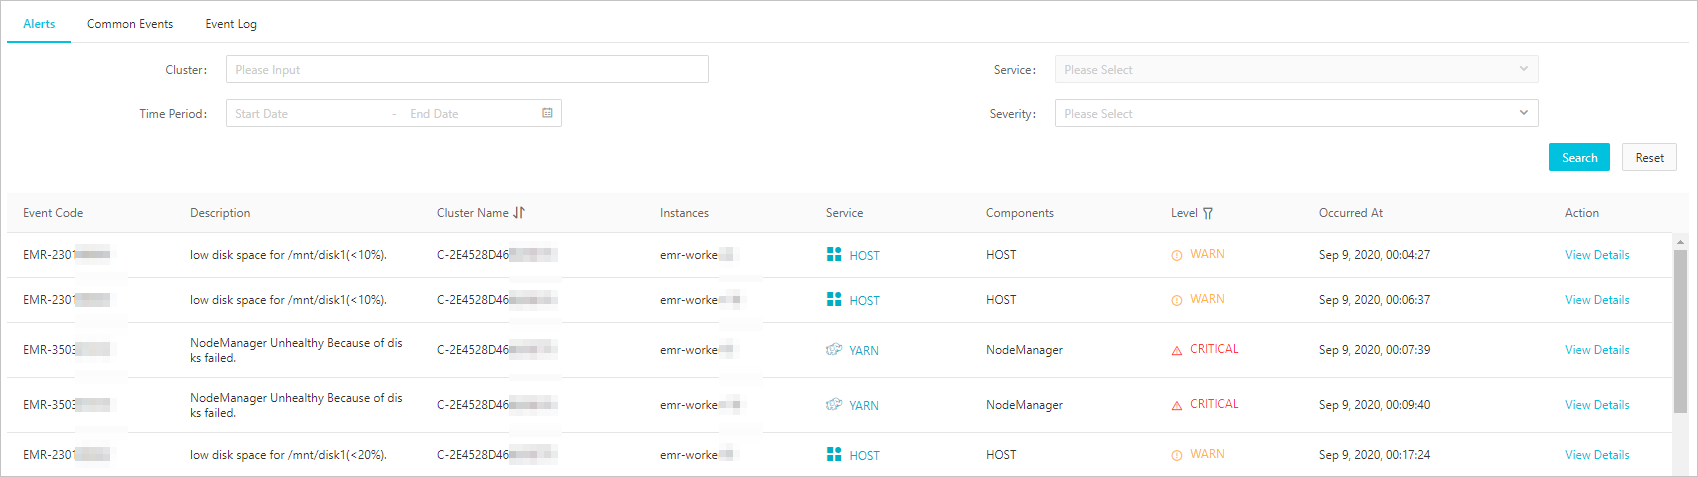Click the Reset button
The height and width of the screenshot is (477, 1698).
point(1649,157)
